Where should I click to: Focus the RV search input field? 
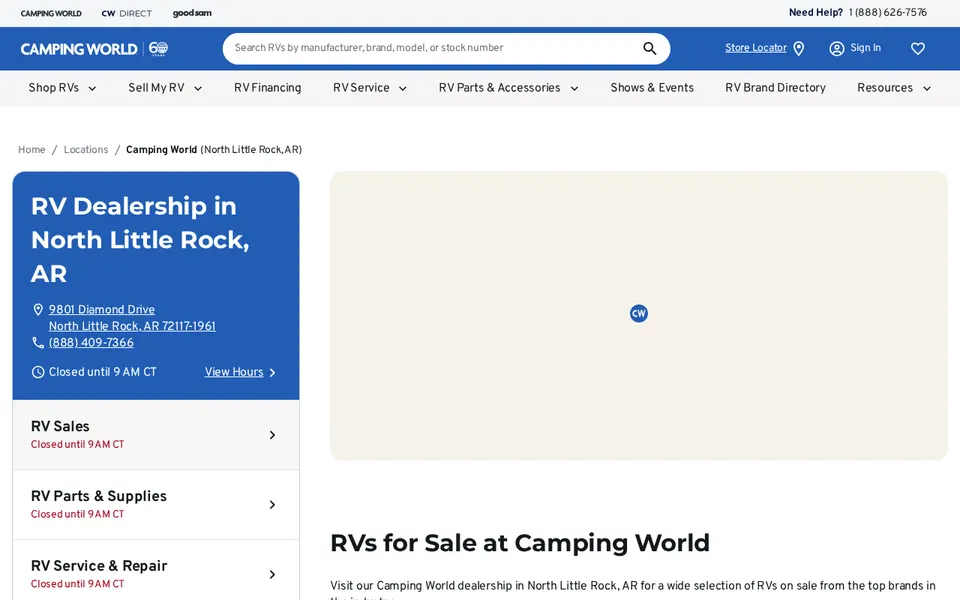(431, 48)
